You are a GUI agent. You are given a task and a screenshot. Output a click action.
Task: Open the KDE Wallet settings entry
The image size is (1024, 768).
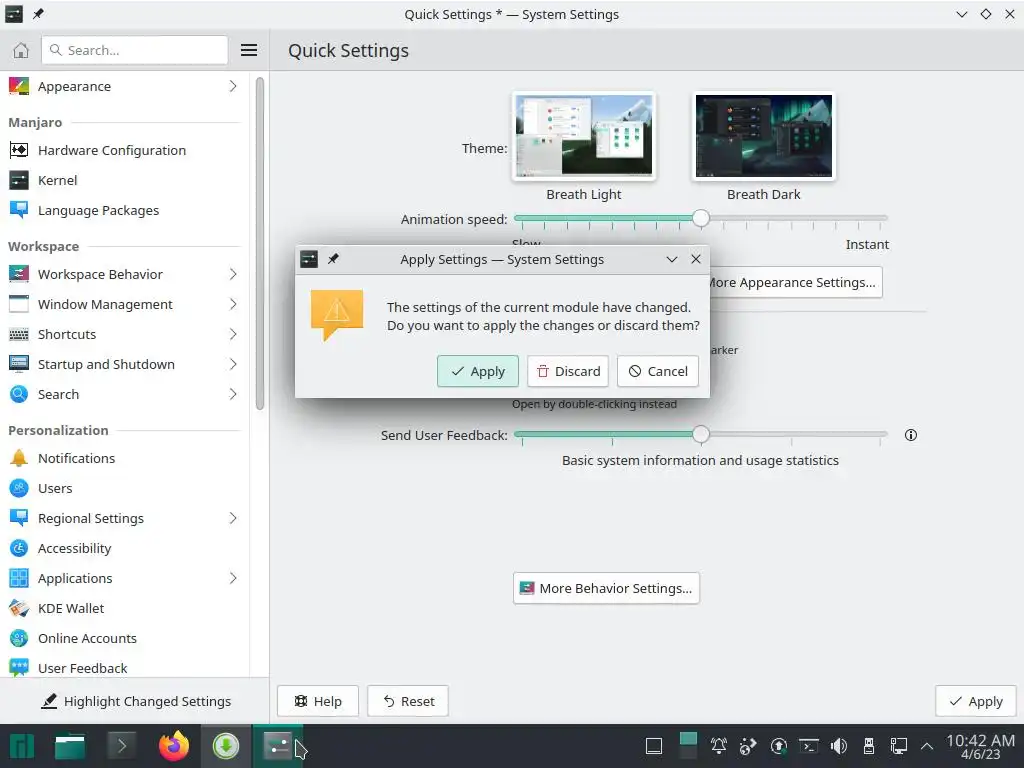[124, 609]
